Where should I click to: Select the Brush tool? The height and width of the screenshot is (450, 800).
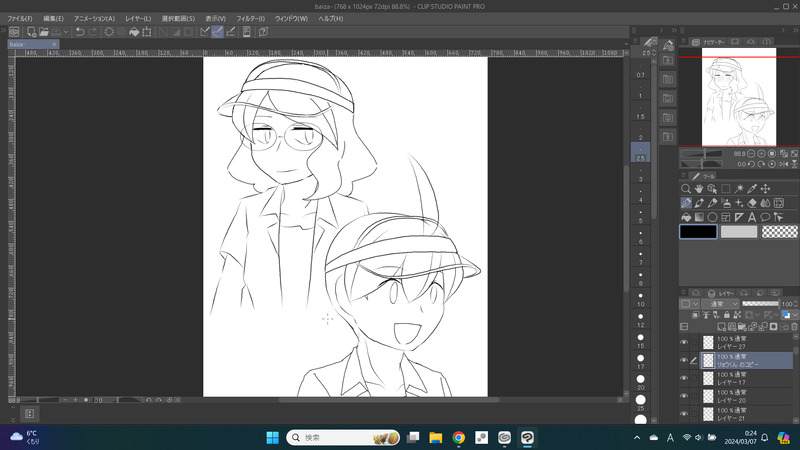(x=712, y=203)
